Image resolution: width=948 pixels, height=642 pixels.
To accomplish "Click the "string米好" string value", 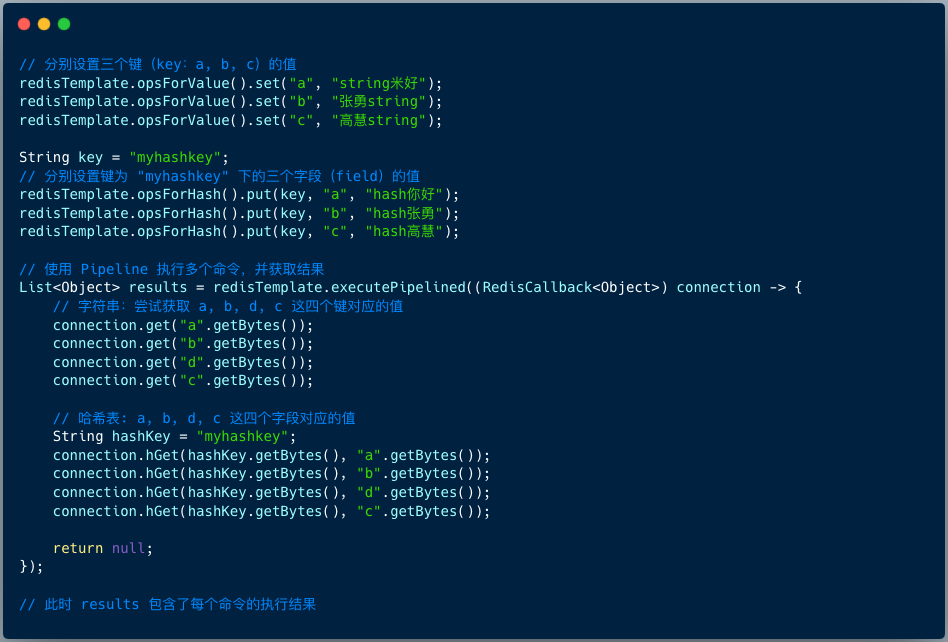I will [x=378, y=83].
